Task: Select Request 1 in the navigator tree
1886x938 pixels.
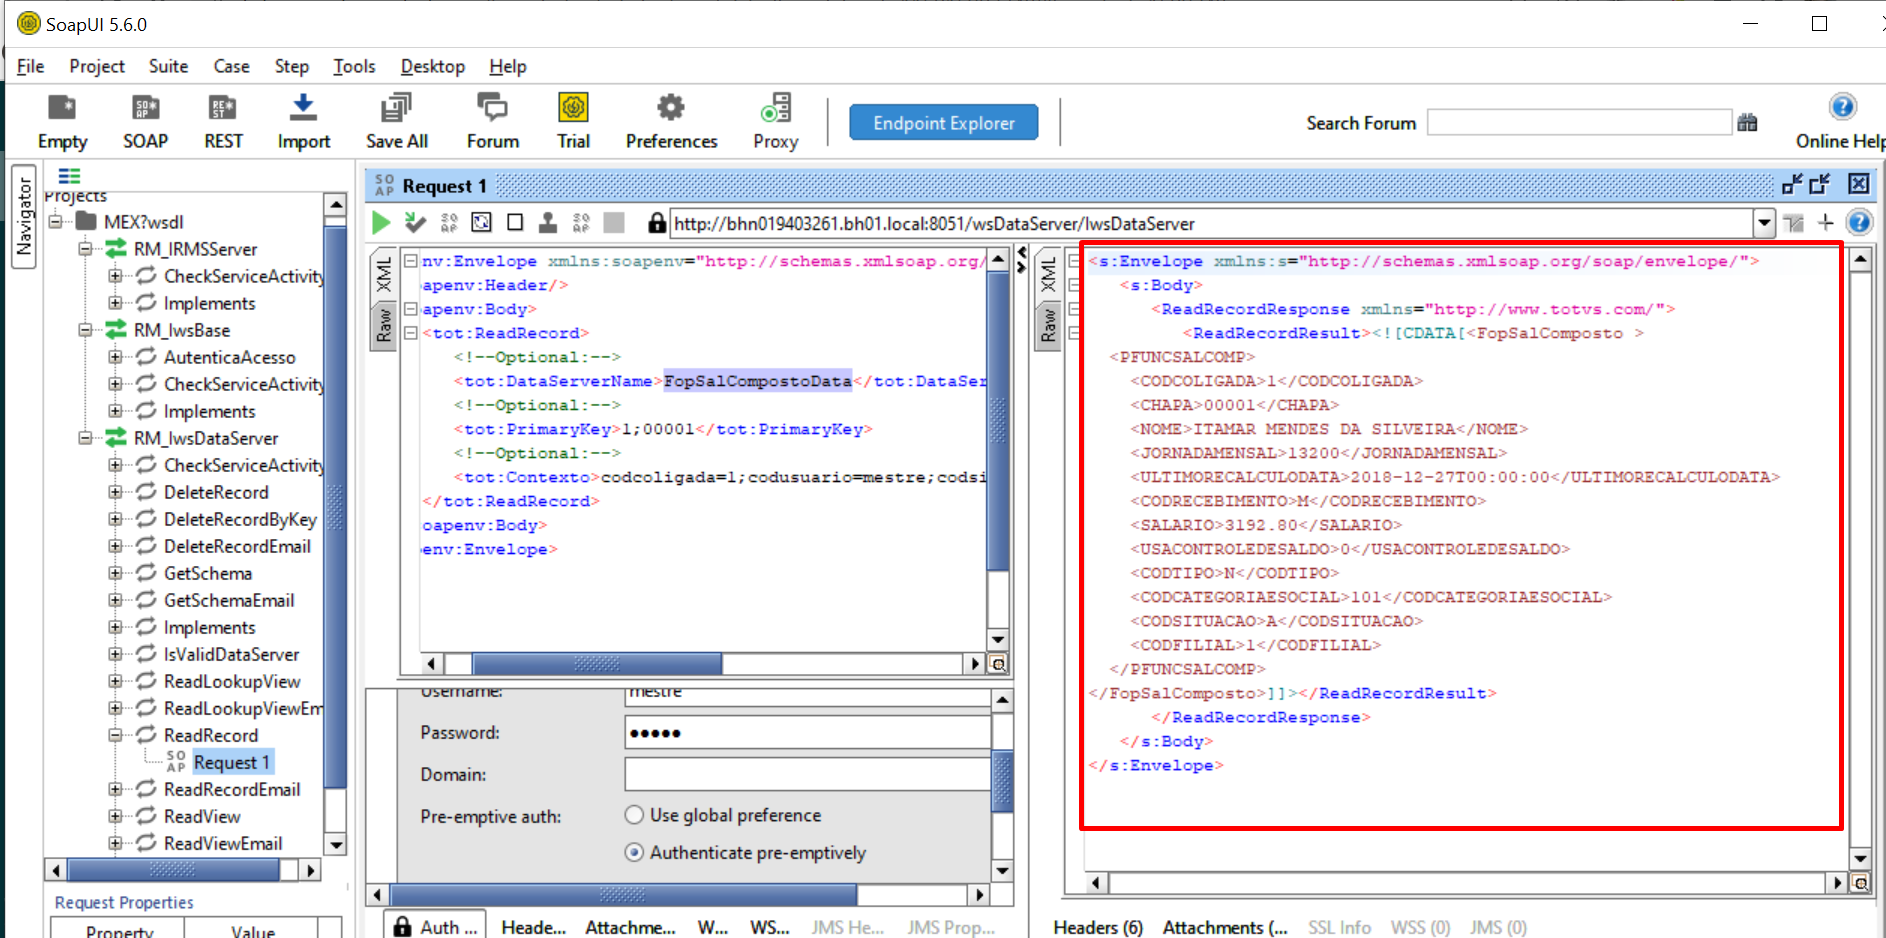Action: [232, 762]
